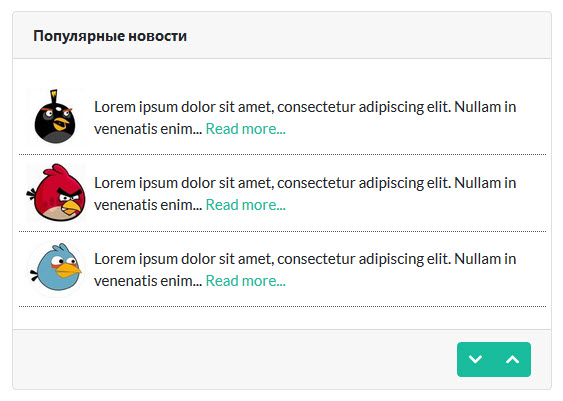Image resolution: width=563 pixels, height=401 pixels.
Task: Open Read more link beside red bird
Action: pyautogui.click(x=246, y=205)
